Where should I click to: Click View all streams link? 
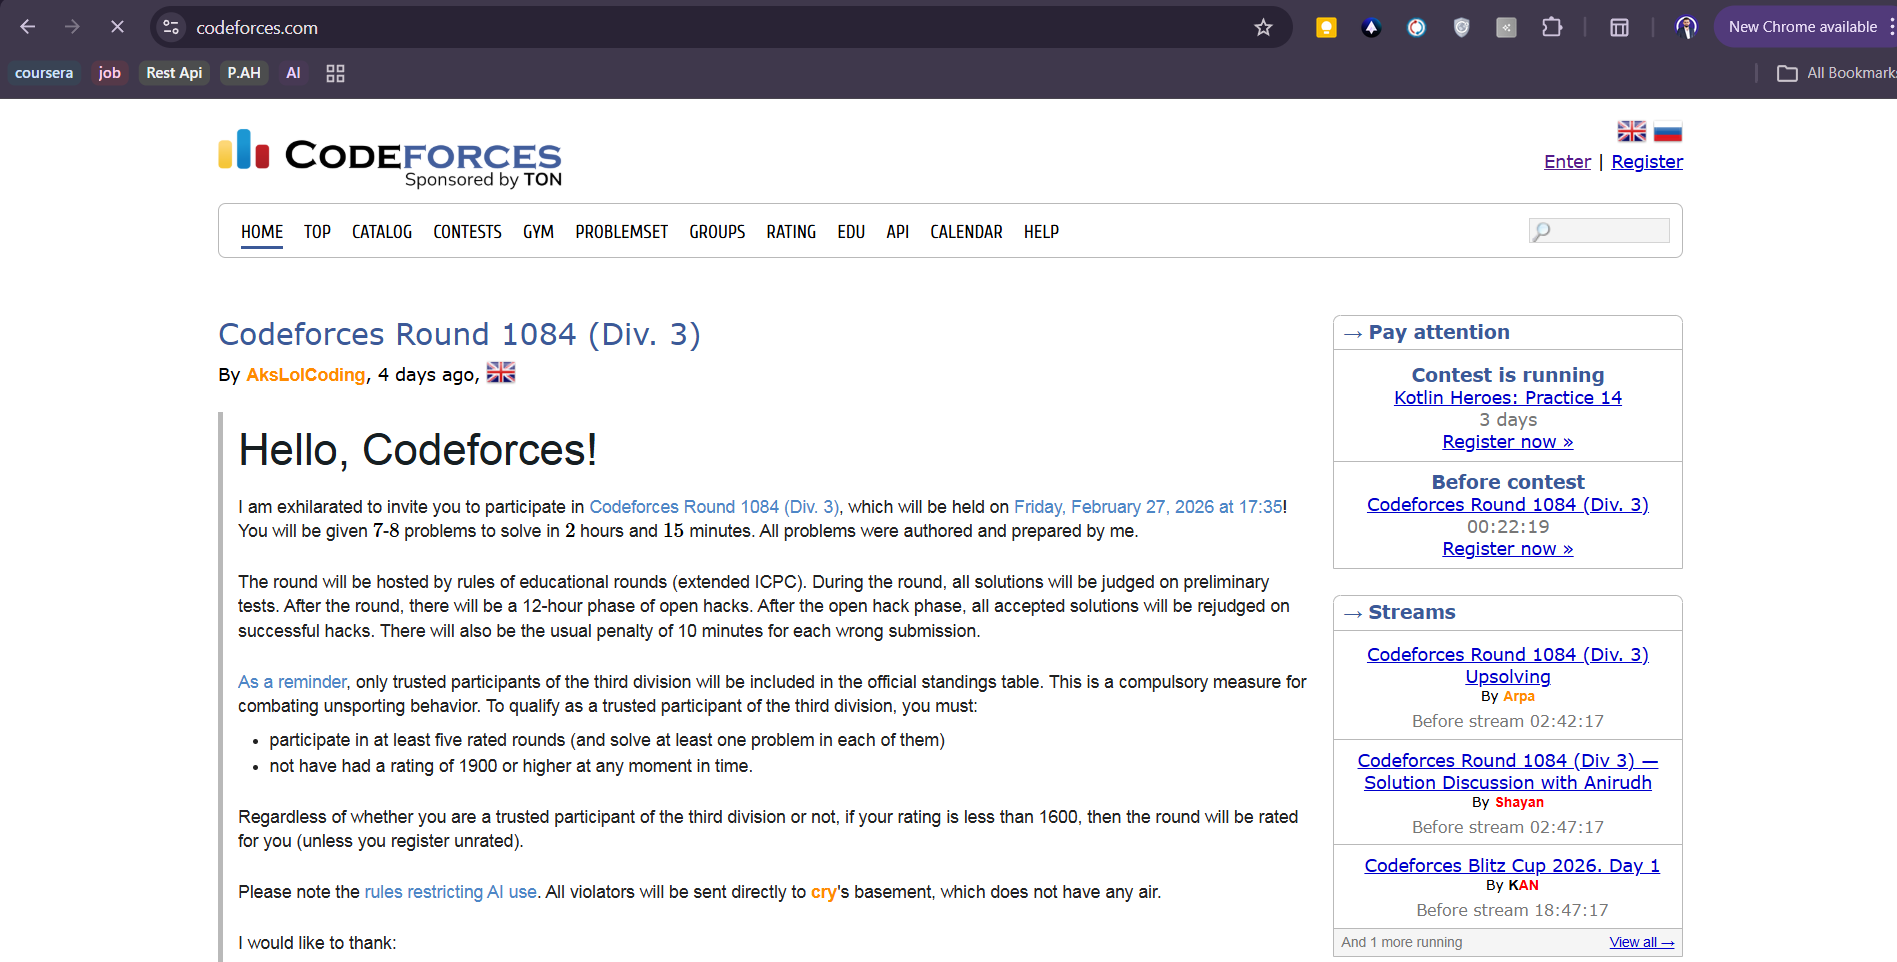pyautogui.click(x=1641, y=942)
